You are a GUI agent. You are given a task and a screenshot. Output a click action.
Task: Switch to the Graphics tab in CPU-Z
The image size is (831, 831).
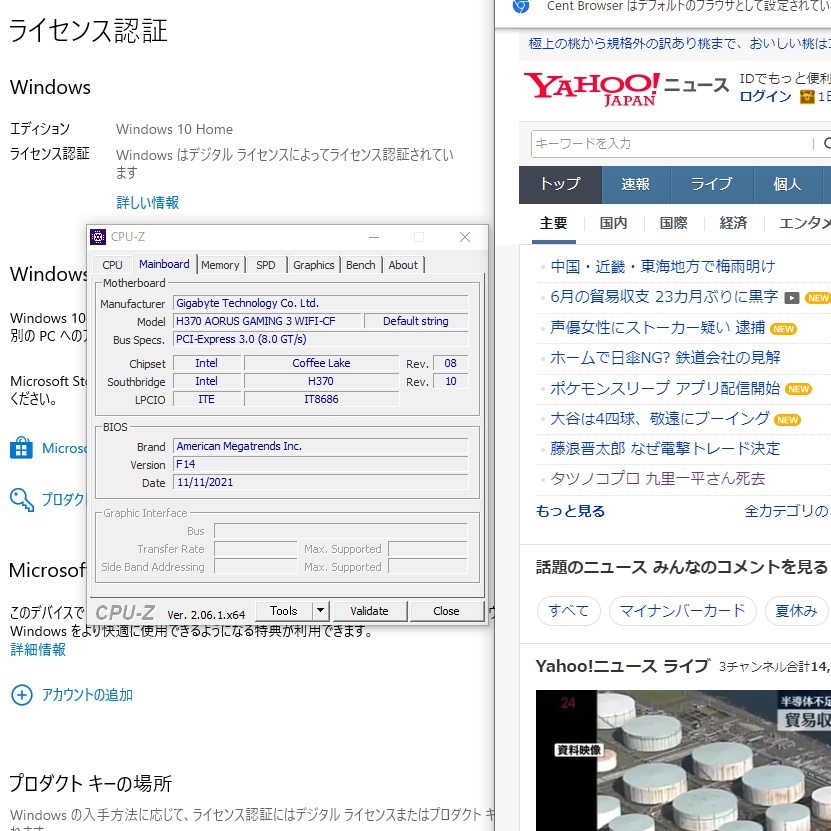pos(314,264)
